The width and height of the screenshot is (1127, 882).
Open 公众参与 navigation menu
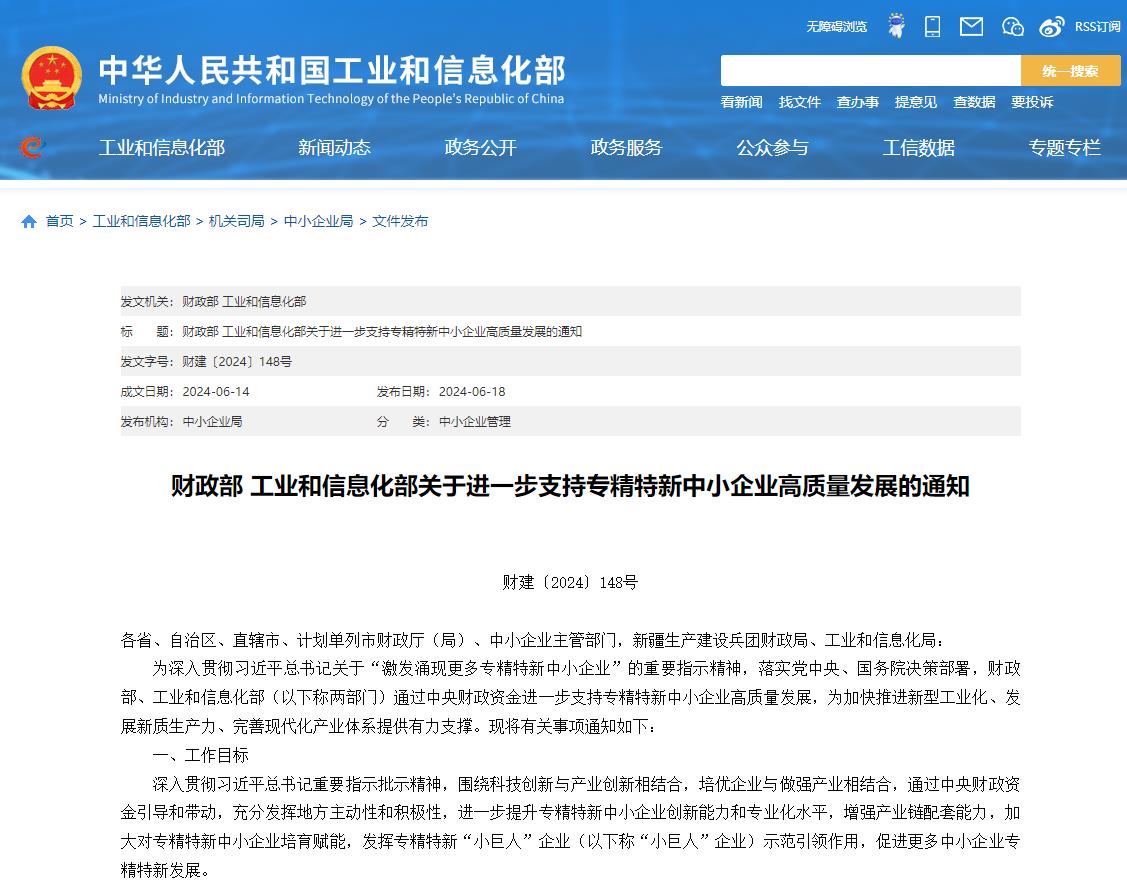[773, 147]
